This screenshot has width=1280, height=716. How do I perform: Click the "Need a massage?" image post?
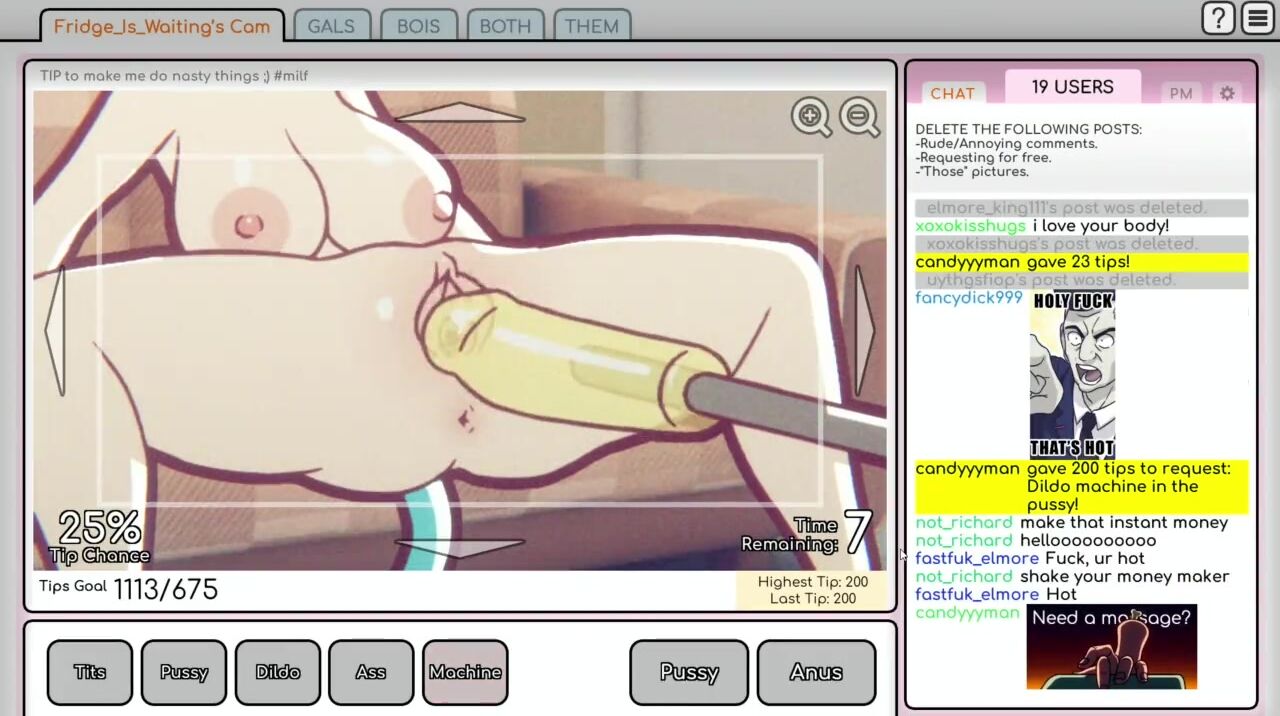pyautogui.click(x=1111, y=646)
